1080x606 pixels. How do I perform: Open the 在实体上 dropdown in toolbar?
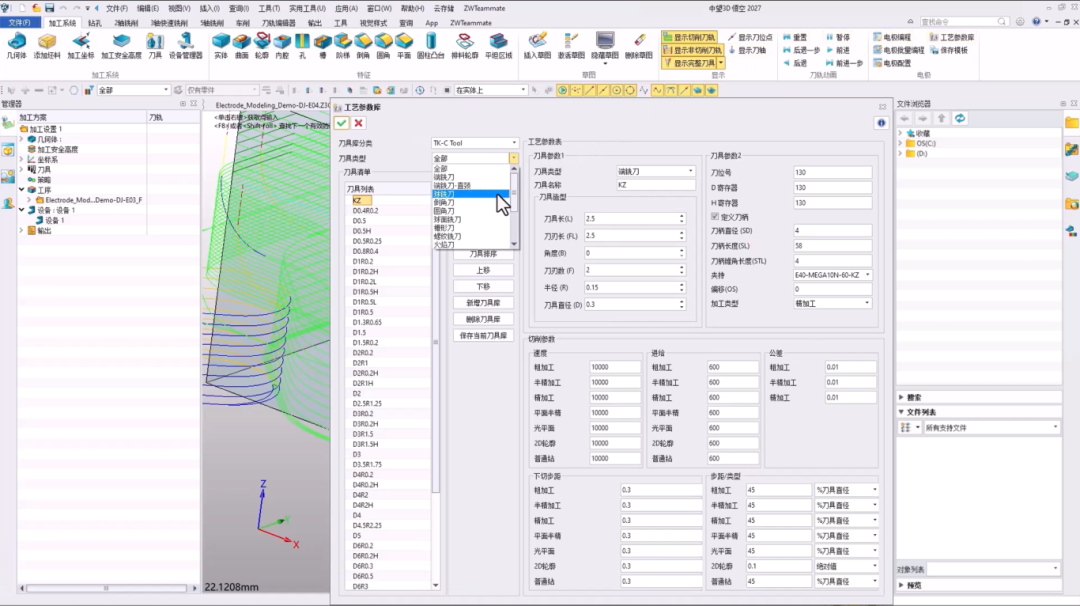click(490, 90)
